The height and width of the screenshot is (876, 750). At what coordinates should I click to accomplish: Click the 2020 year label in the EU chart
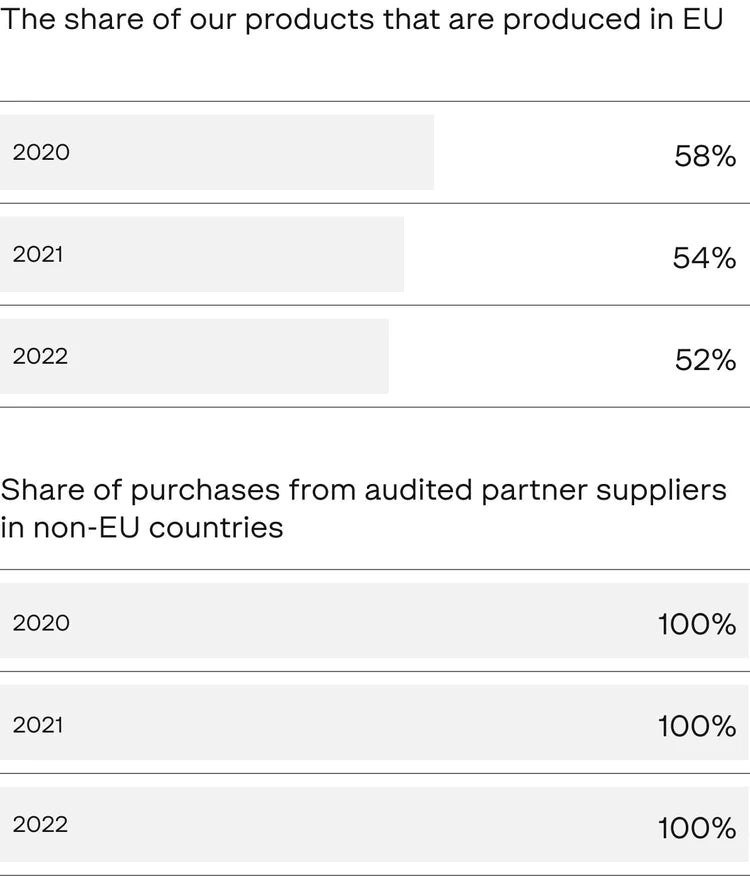coord(41,153)
